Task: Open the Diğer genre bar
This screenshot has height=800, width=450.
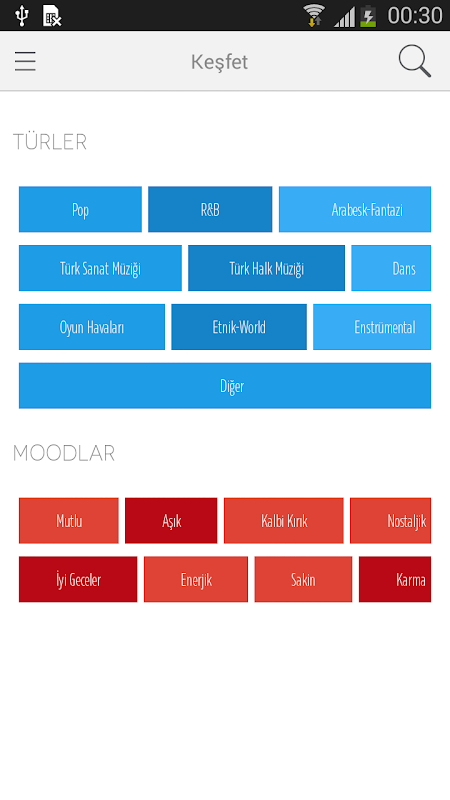Action: coord(225,386)
